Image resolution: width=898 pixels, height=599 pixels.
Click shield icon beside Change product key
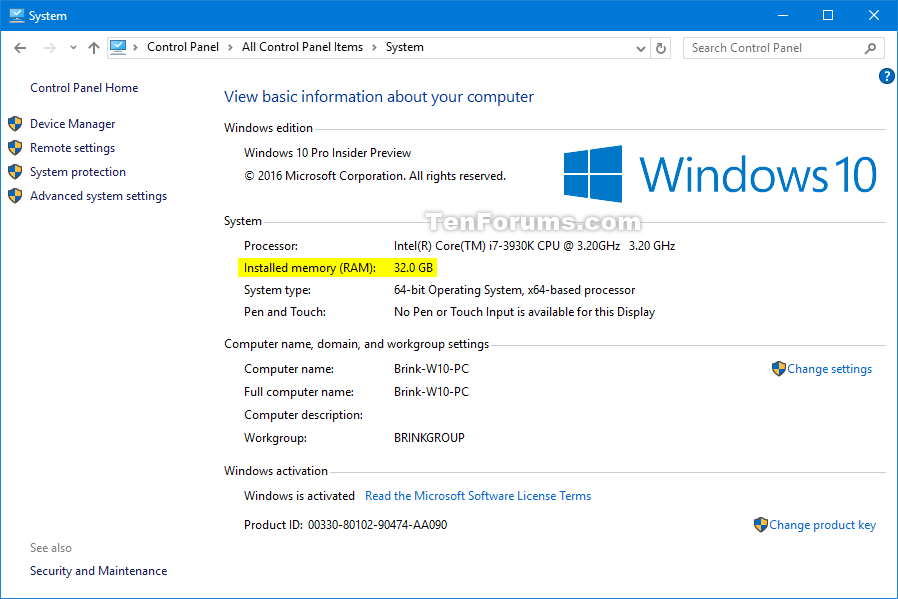click(761, 525)
